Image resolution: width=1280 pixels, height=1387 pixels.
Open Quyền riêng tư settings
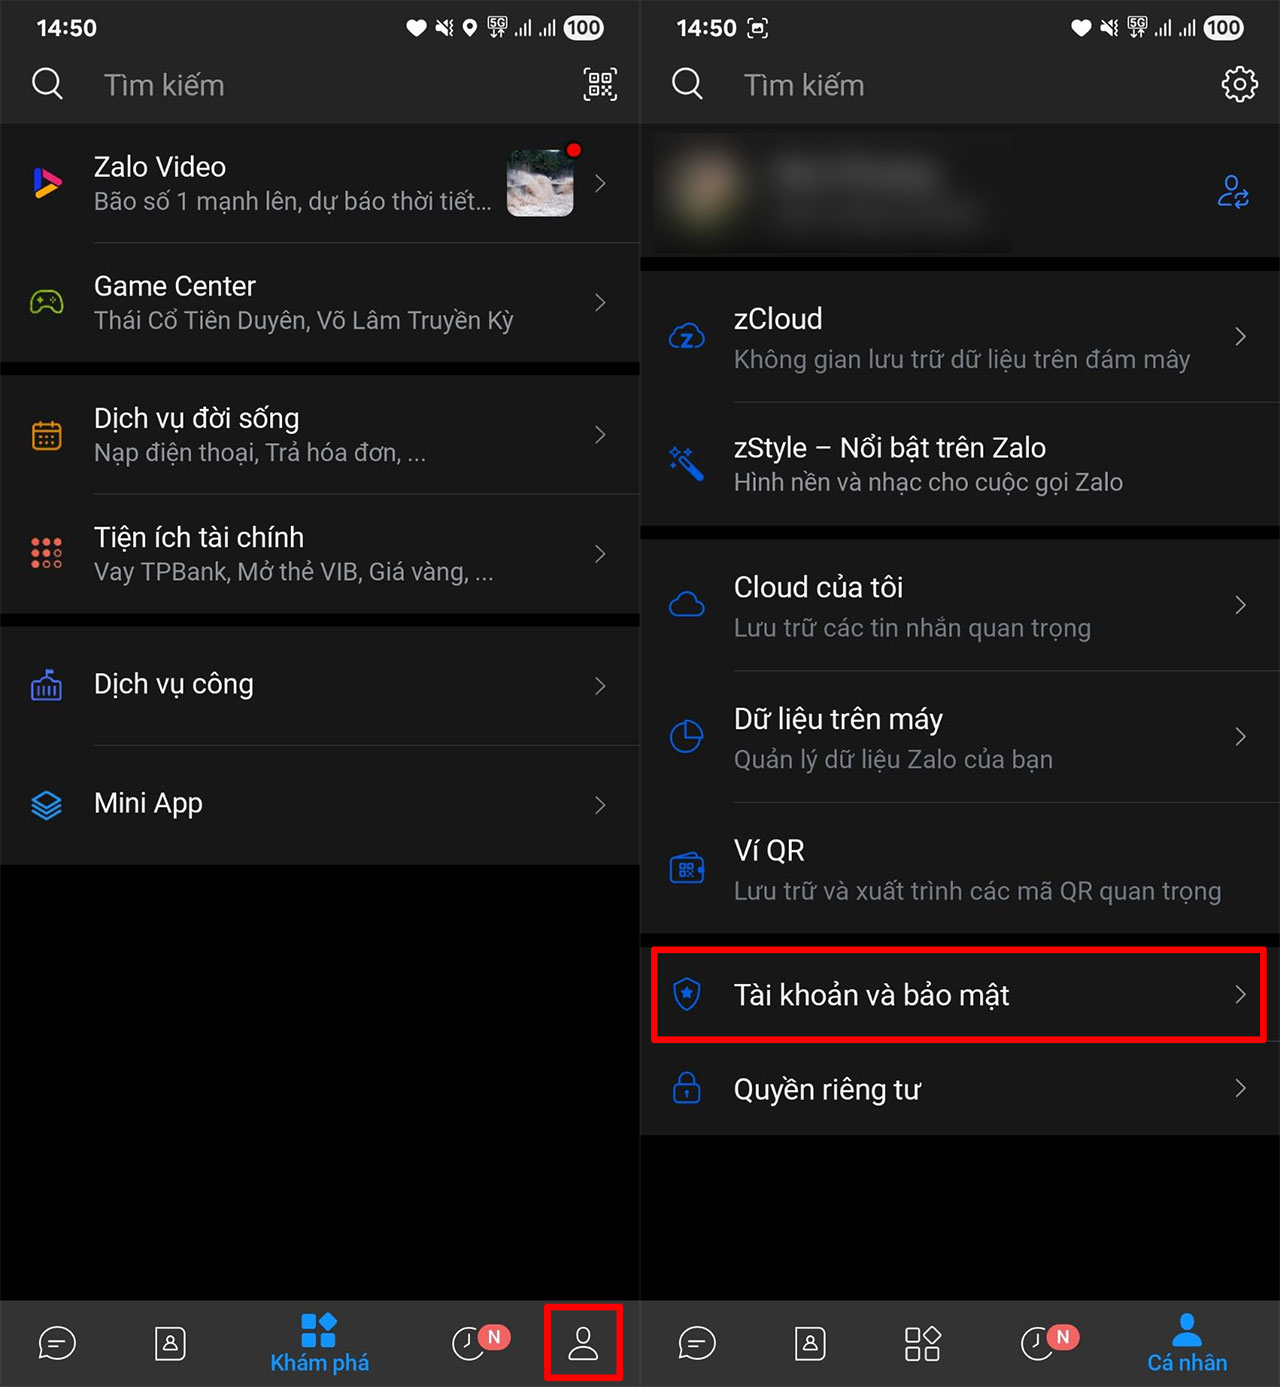coord(958,1089)
